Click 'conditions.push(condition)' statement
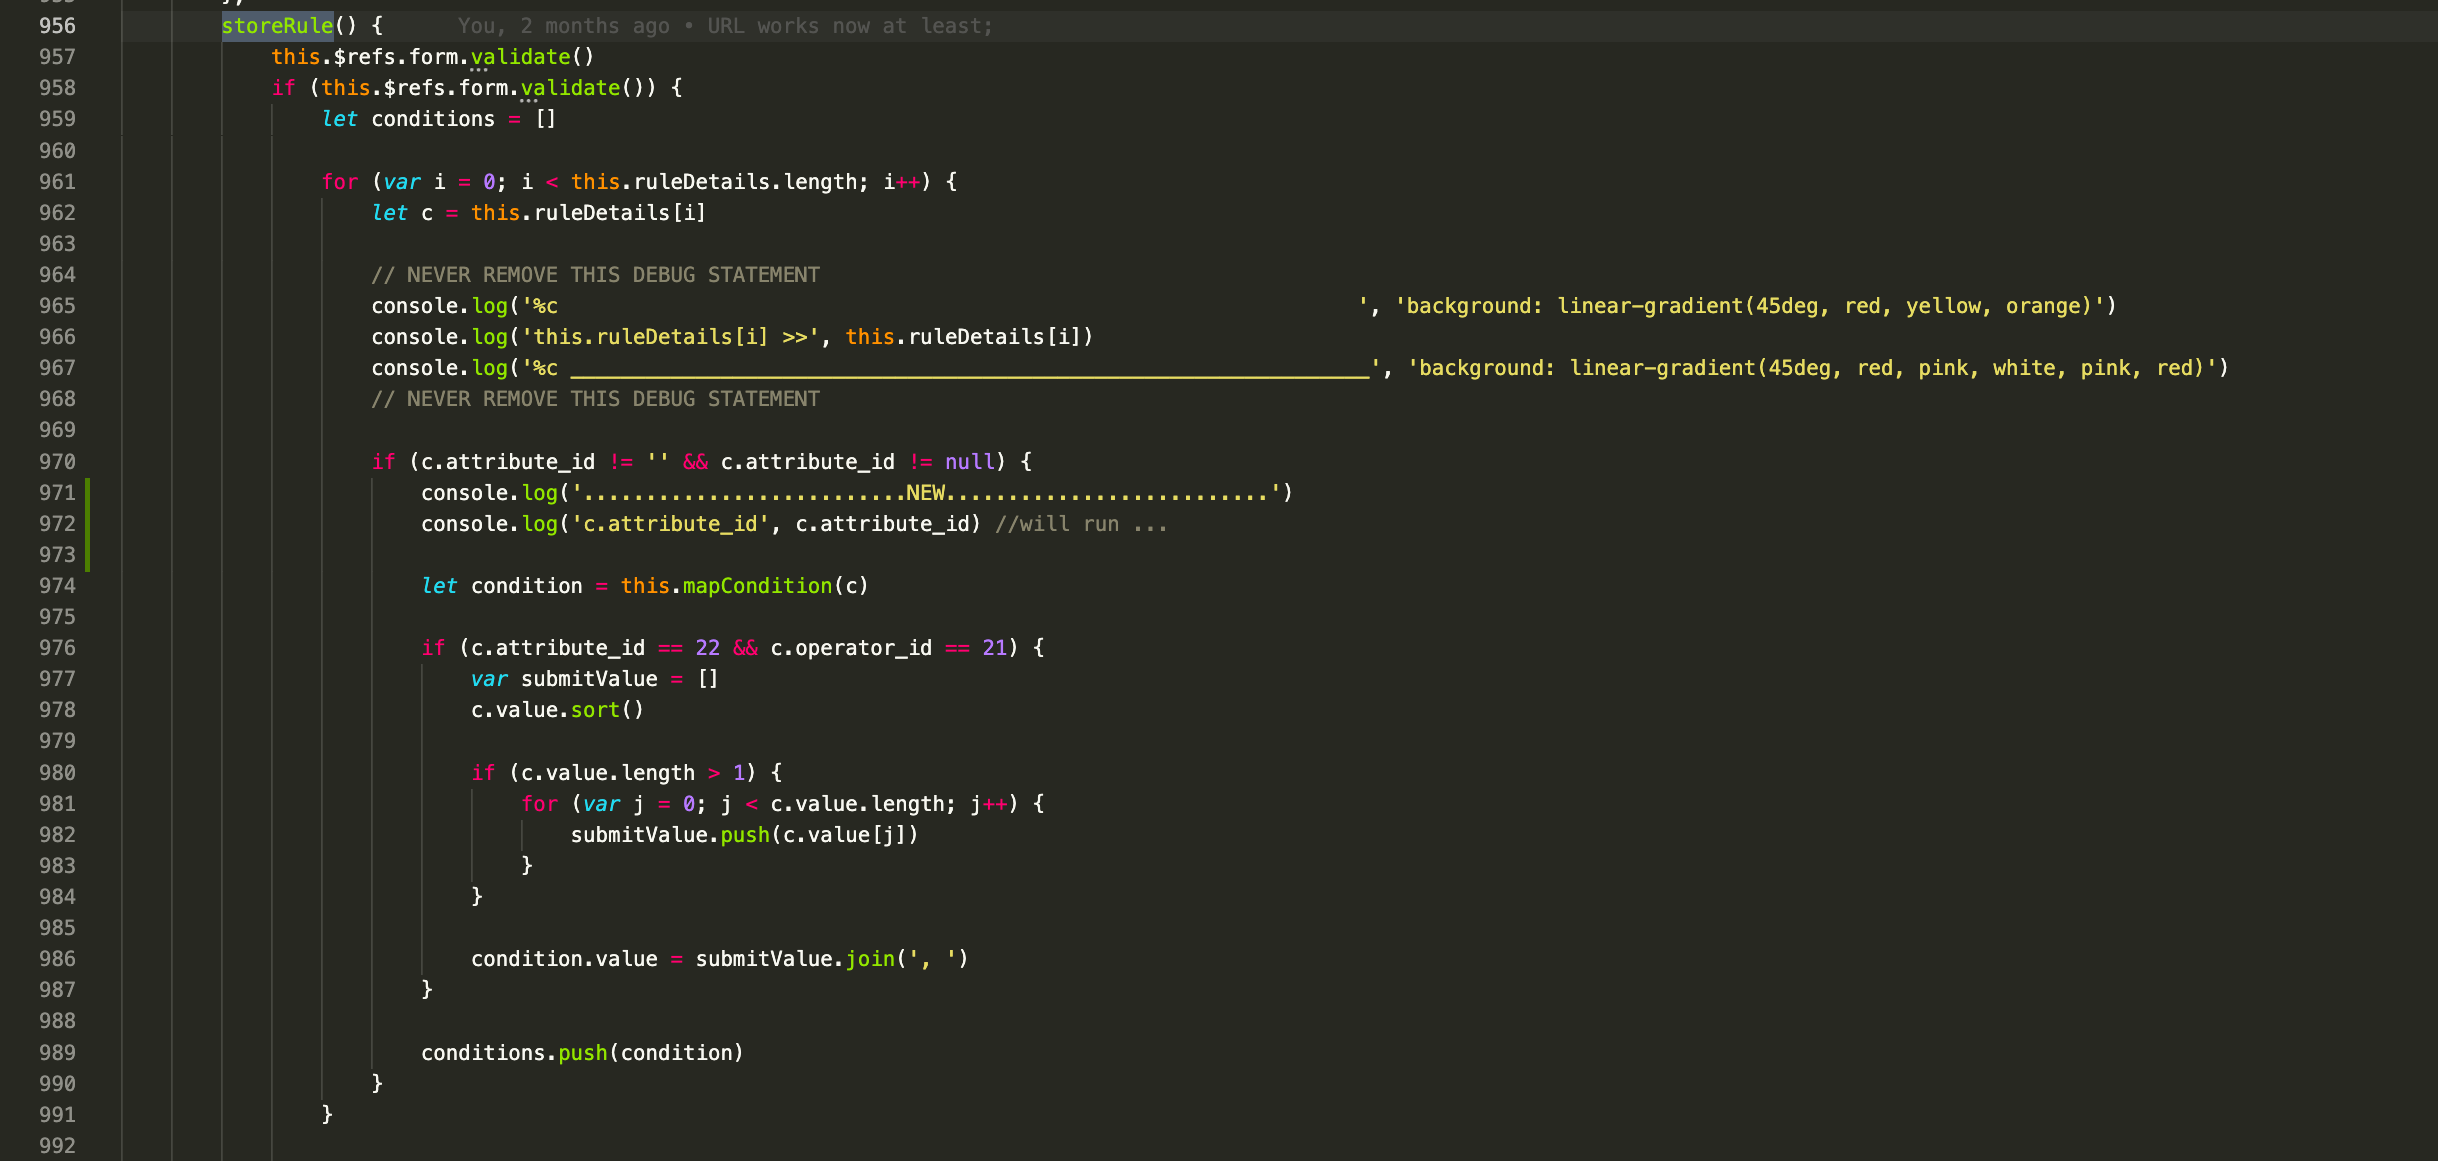This screenshot has height=1161, width=2438. tap(582, 1053)
